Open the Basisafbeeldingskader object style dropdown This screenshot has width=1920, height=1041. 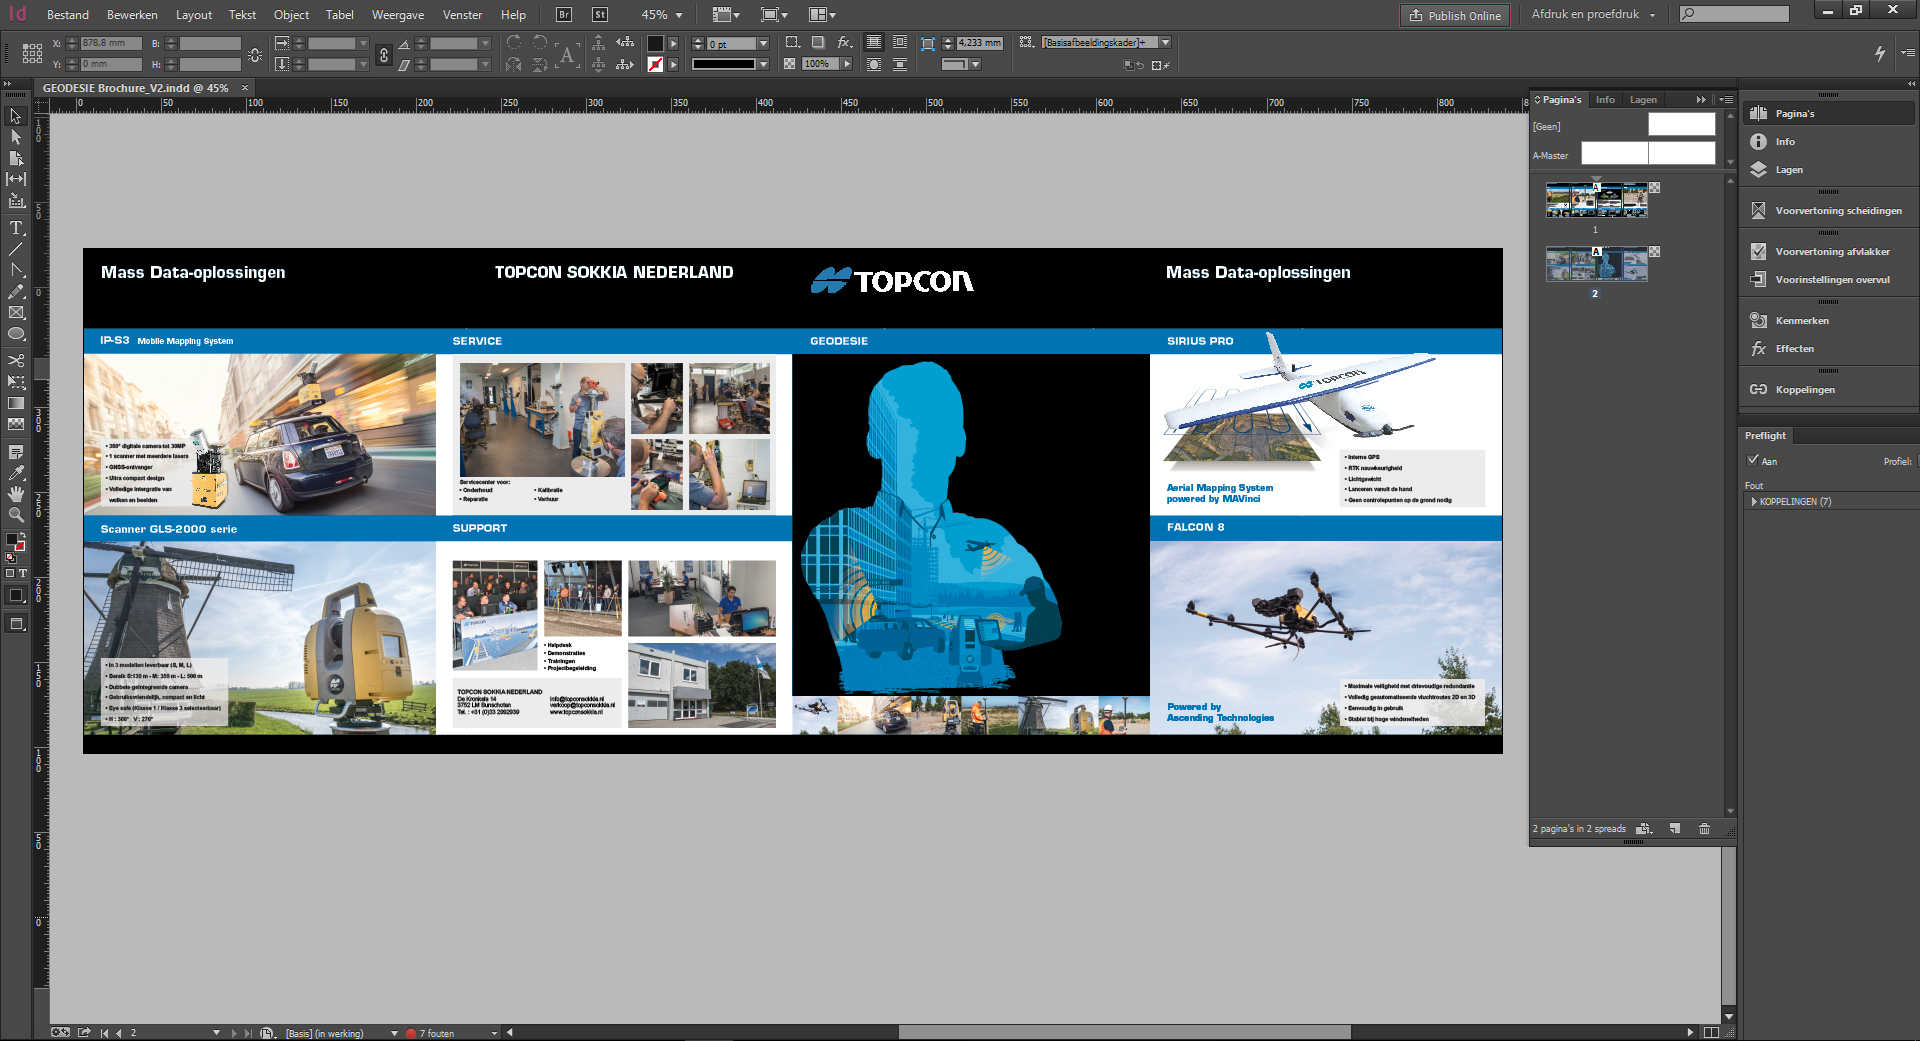click(x=1165, y=43)
